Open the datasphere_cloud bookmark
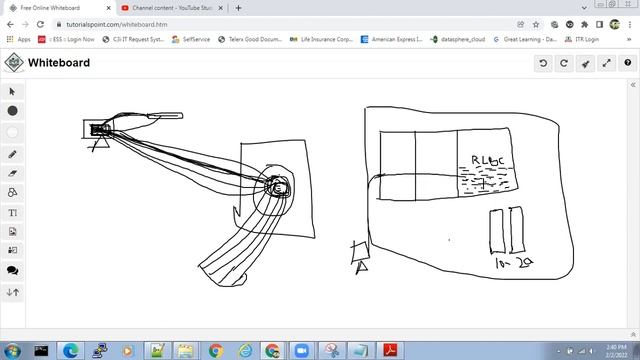 [458, 39]
